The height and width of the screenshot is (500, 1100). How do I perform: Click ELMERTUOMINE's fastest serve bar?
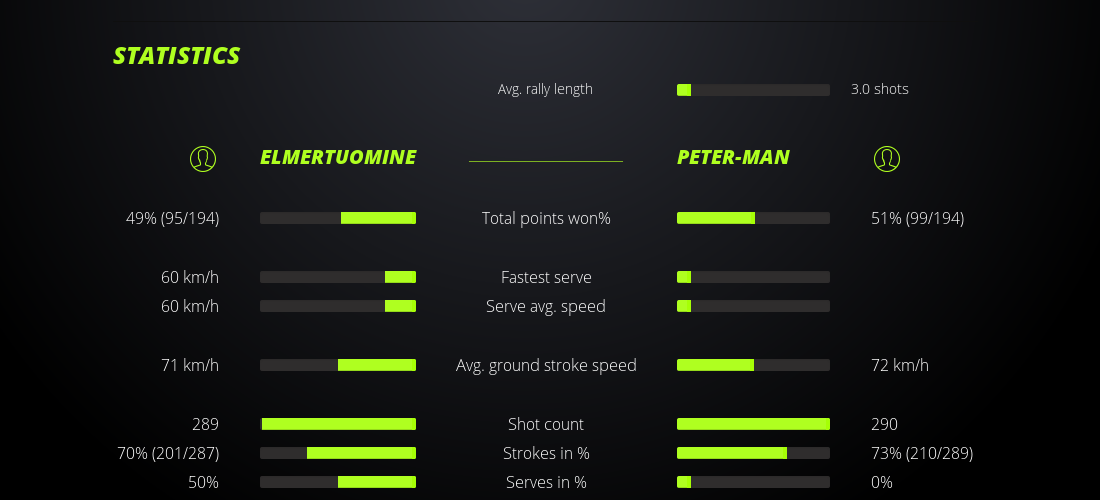[x=338, y=277]
